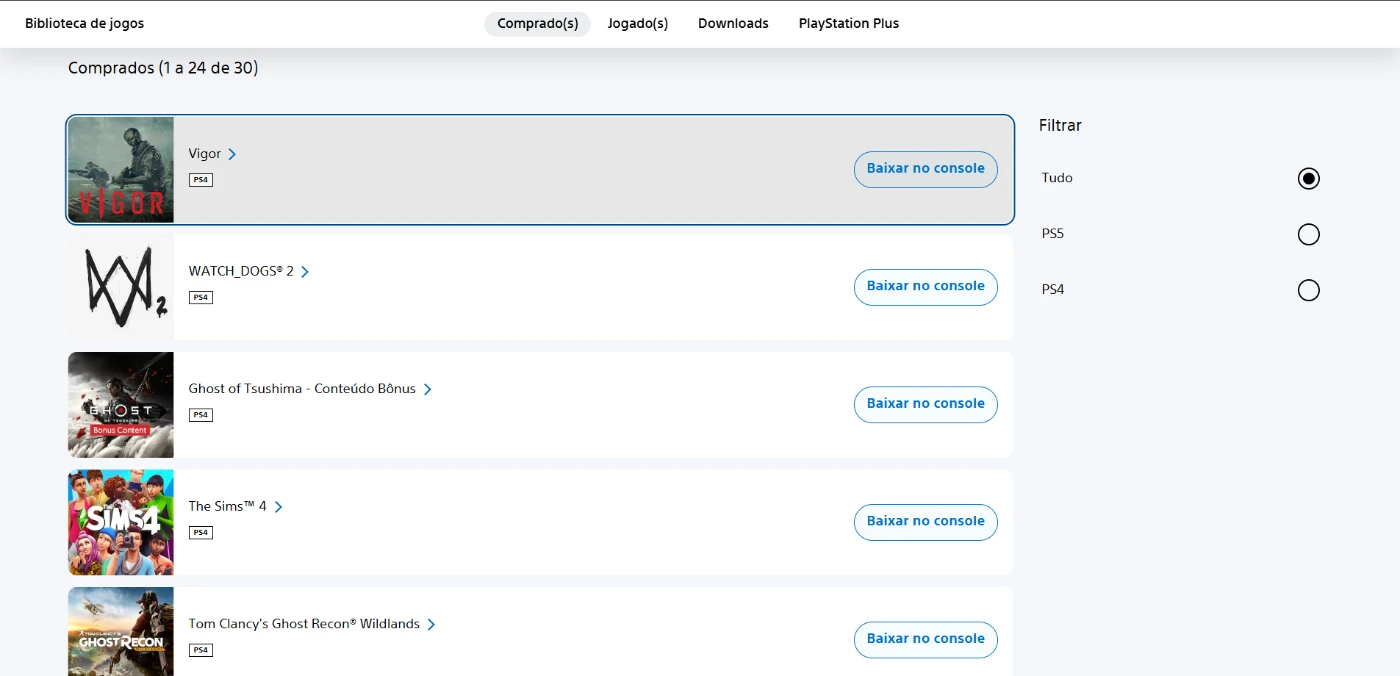Filter library by PS5 games
The width and height of the screenshot is (1400, 676).
coord(1308,235)
